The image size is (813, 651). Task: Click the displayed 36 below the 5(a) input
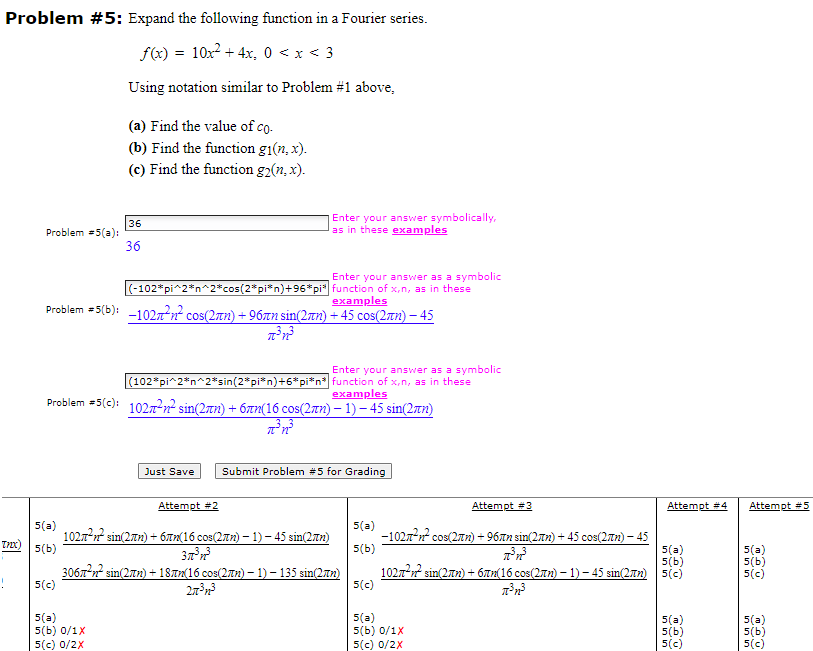[132, 245]
